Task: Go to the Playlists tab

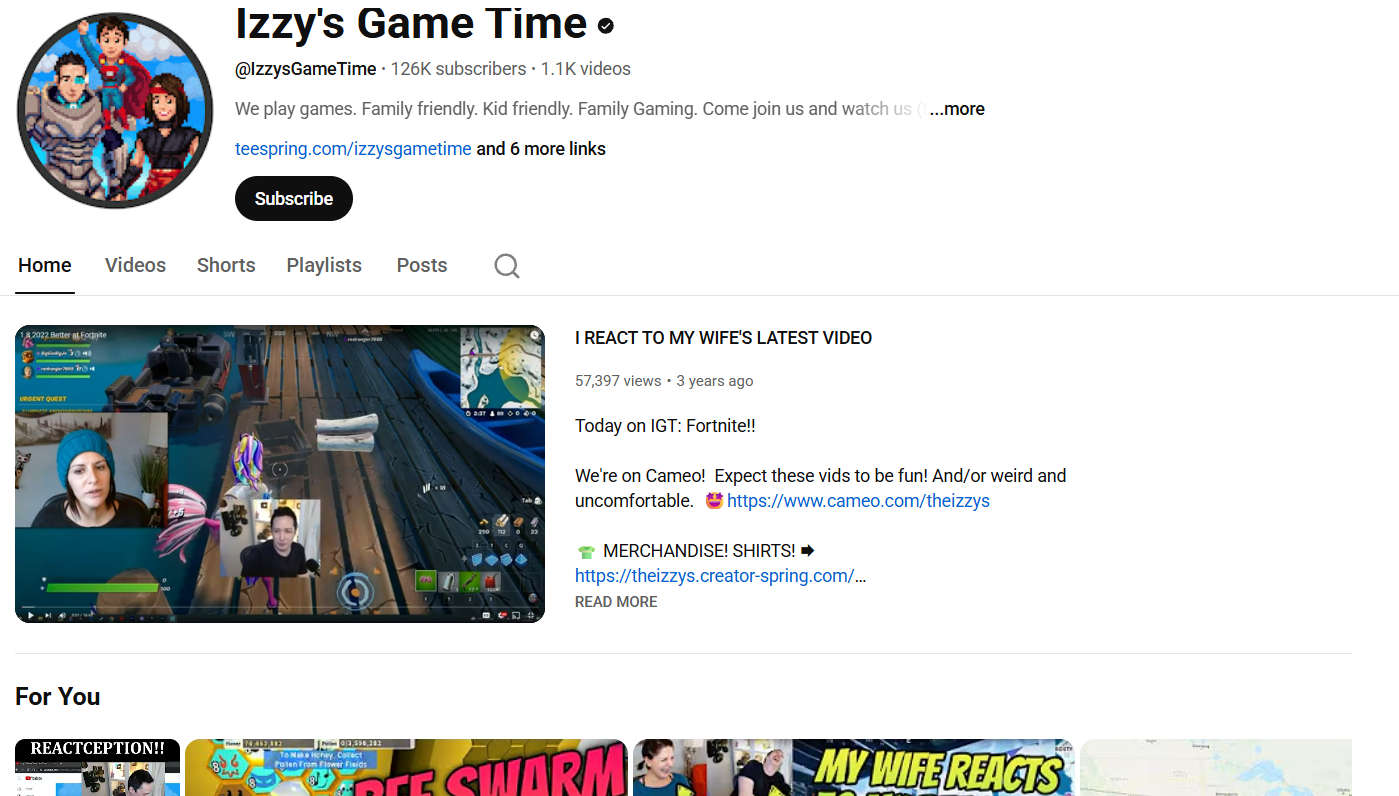Action: click(x=324, y=265)
